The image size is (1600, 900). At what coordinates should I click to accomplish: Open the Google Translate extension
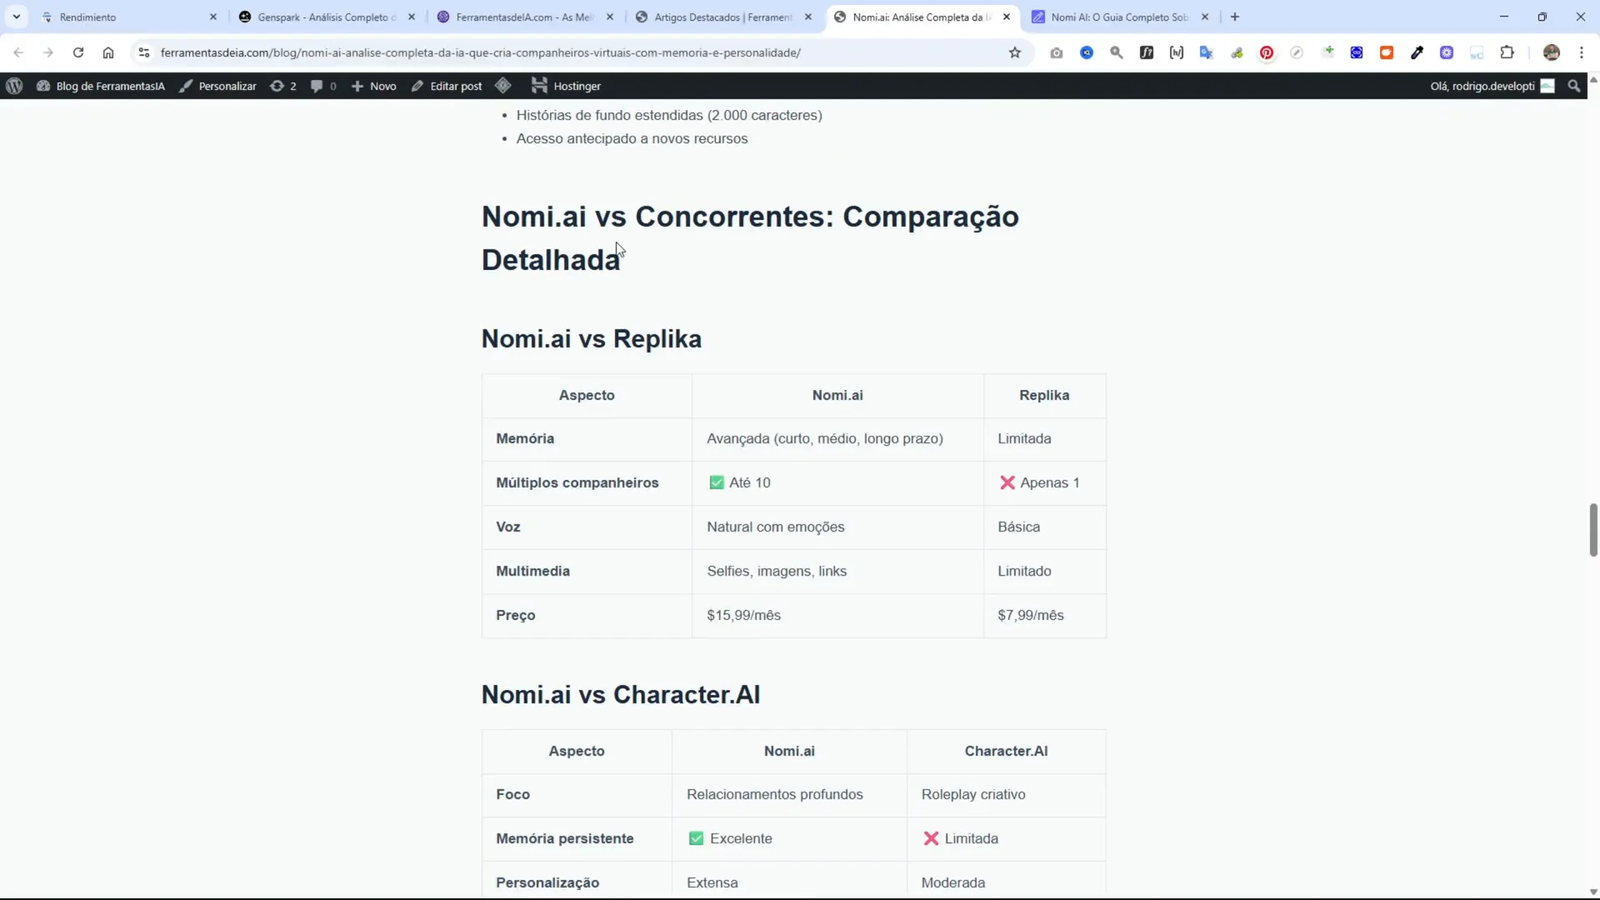click(x=1206, y=52)
